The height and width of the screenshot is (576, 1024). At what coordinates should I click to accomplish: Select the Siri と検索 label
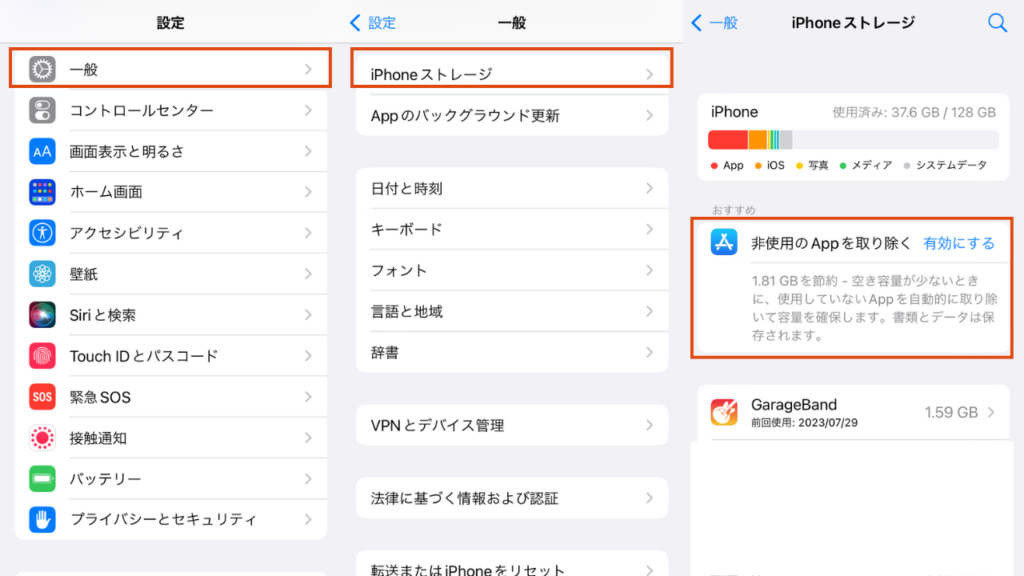tap(103, 315)
